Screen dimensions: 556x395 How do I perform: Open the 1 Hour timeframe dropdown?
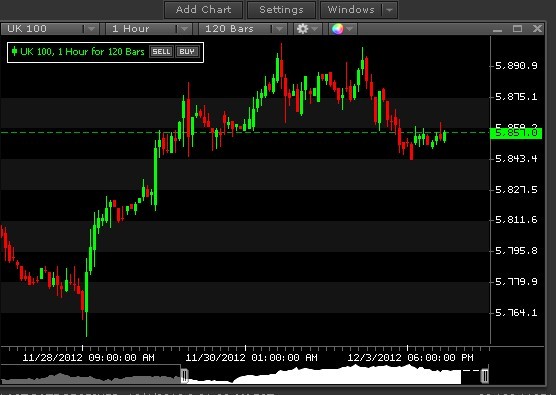(149, 29)
